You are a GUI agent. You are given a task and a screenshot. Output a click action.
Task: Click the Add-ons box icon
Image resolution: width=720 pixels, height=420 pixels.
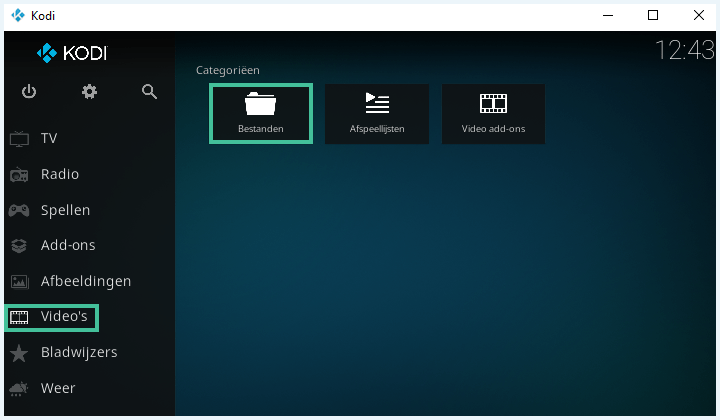(19, 246)
